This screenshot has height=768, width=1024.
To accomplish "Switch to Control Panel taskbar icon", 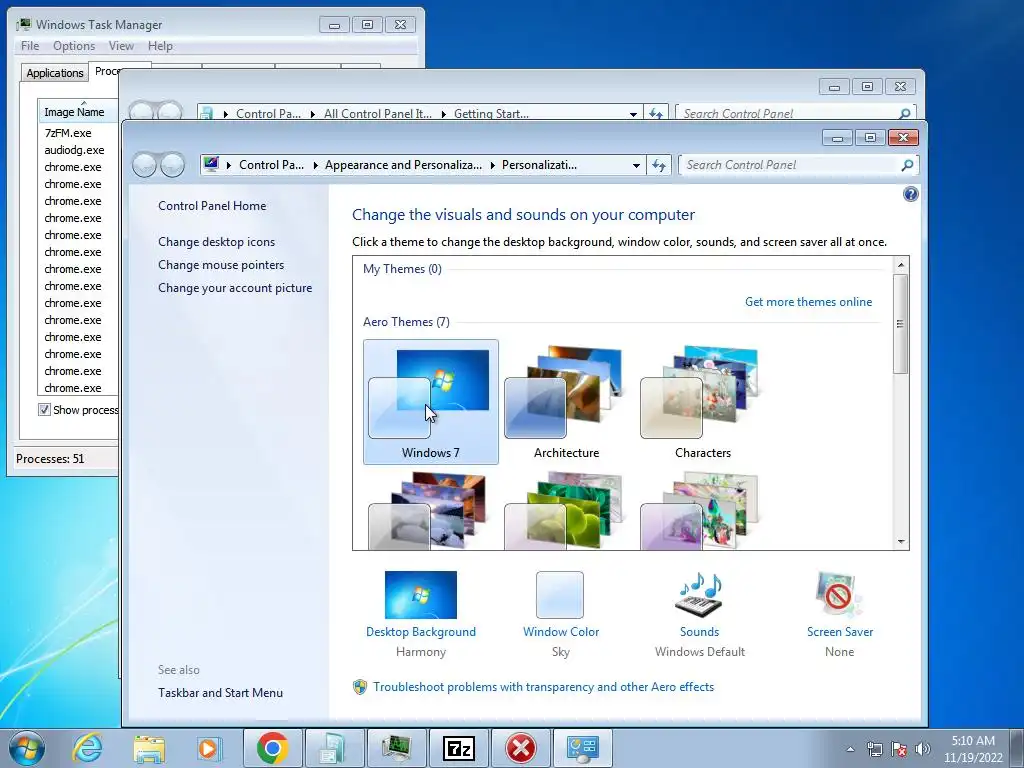I will 583,748.
